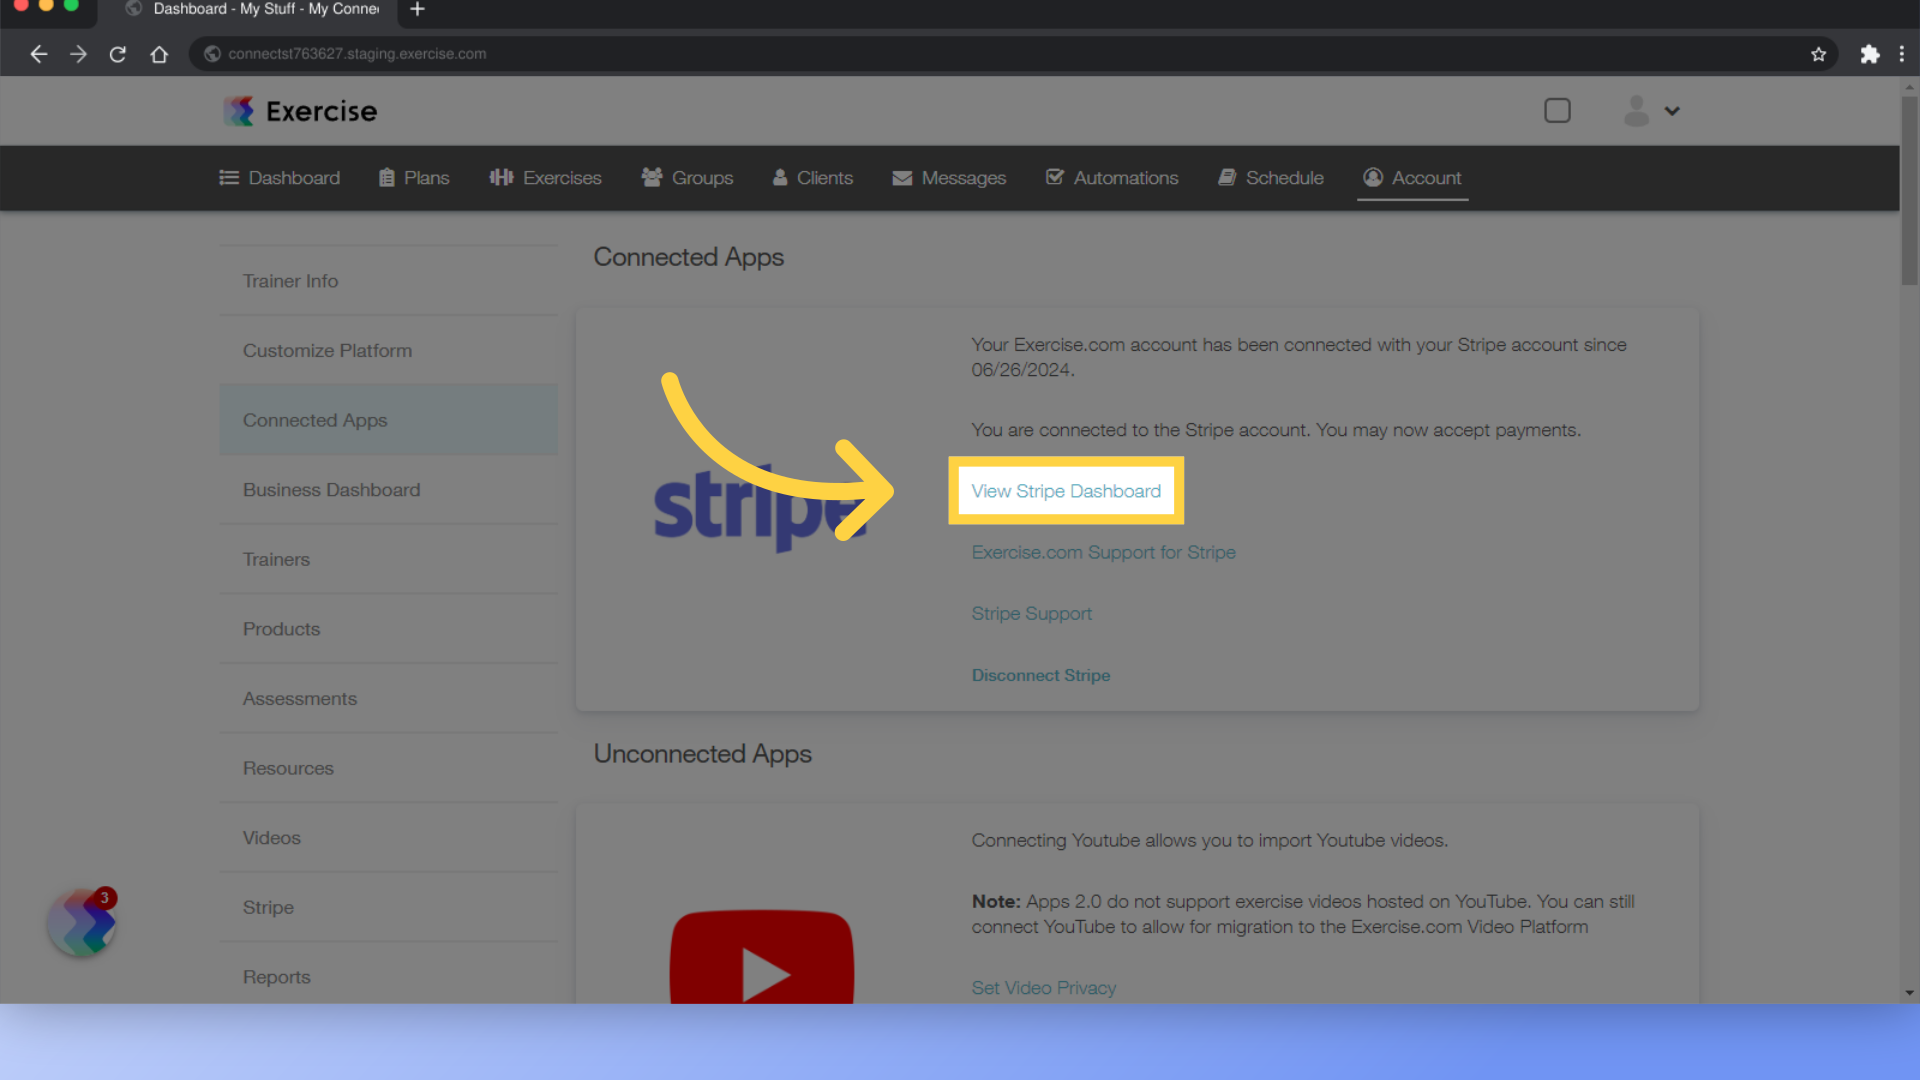Bookmark the page with the star icon
Screen dimensions: 1920x1080
click(1818, 54)
